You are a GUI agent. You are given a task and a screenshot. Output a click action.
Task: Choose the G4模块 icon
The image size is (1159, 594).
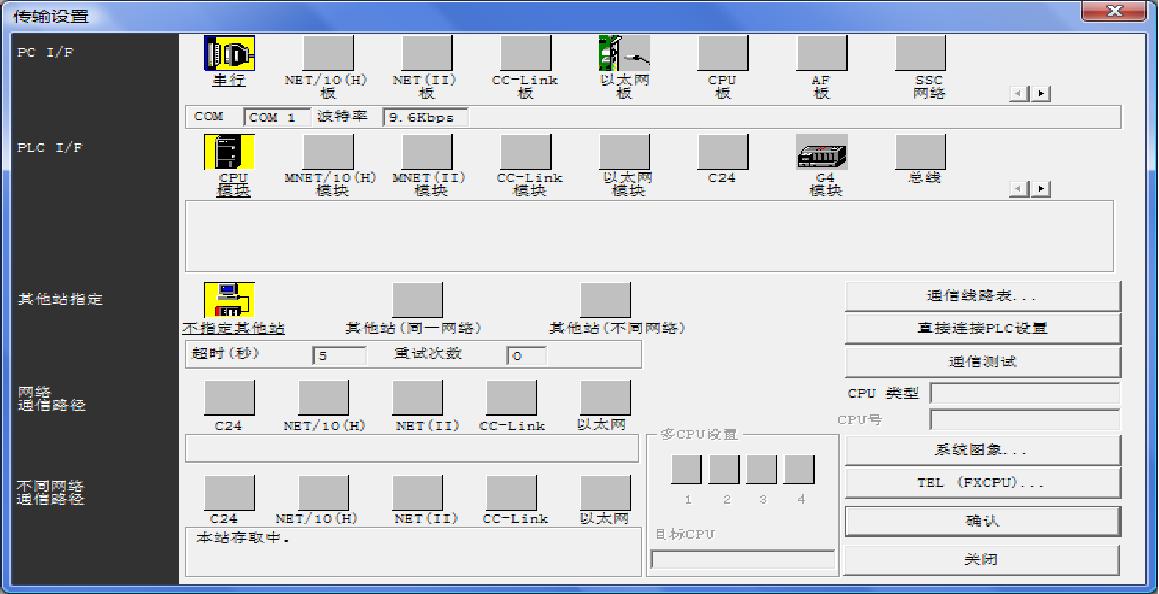pos(822,152)
